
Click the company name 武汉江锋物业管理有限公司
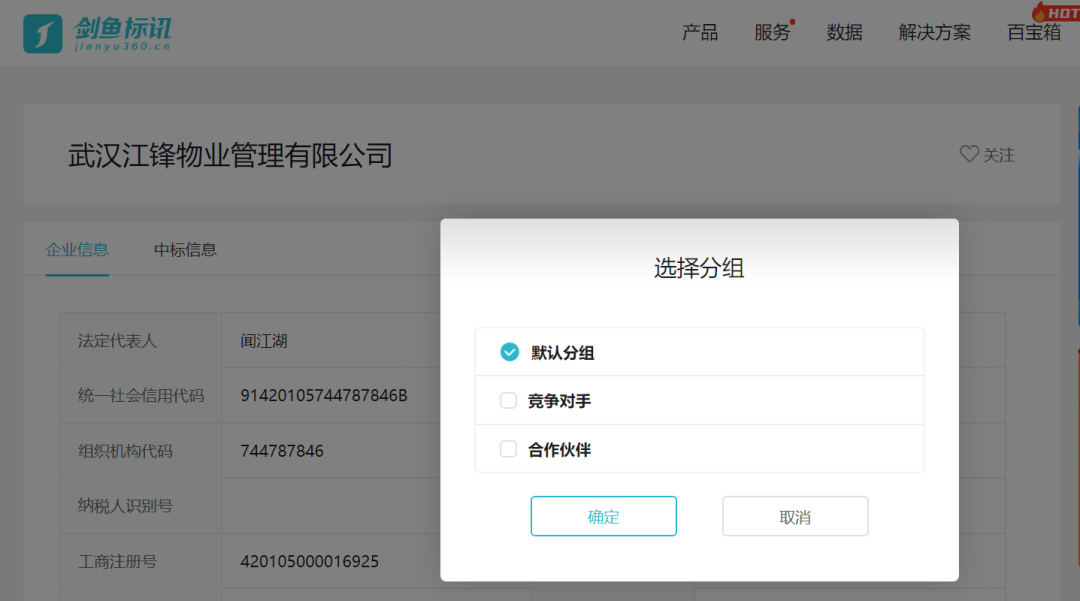coord(230,155)
